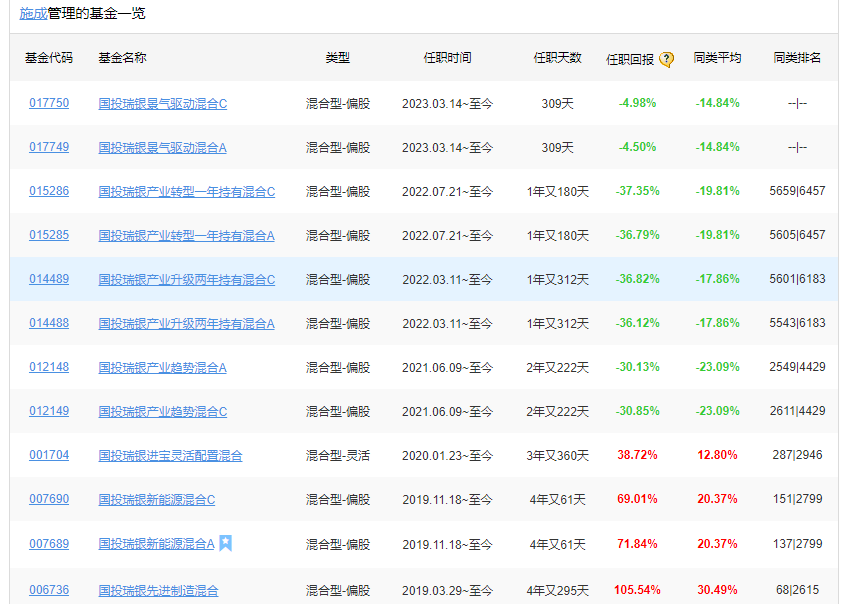Select ranking 5601|6183
This screenshot has height=604, width=850.
click(797, 279)
